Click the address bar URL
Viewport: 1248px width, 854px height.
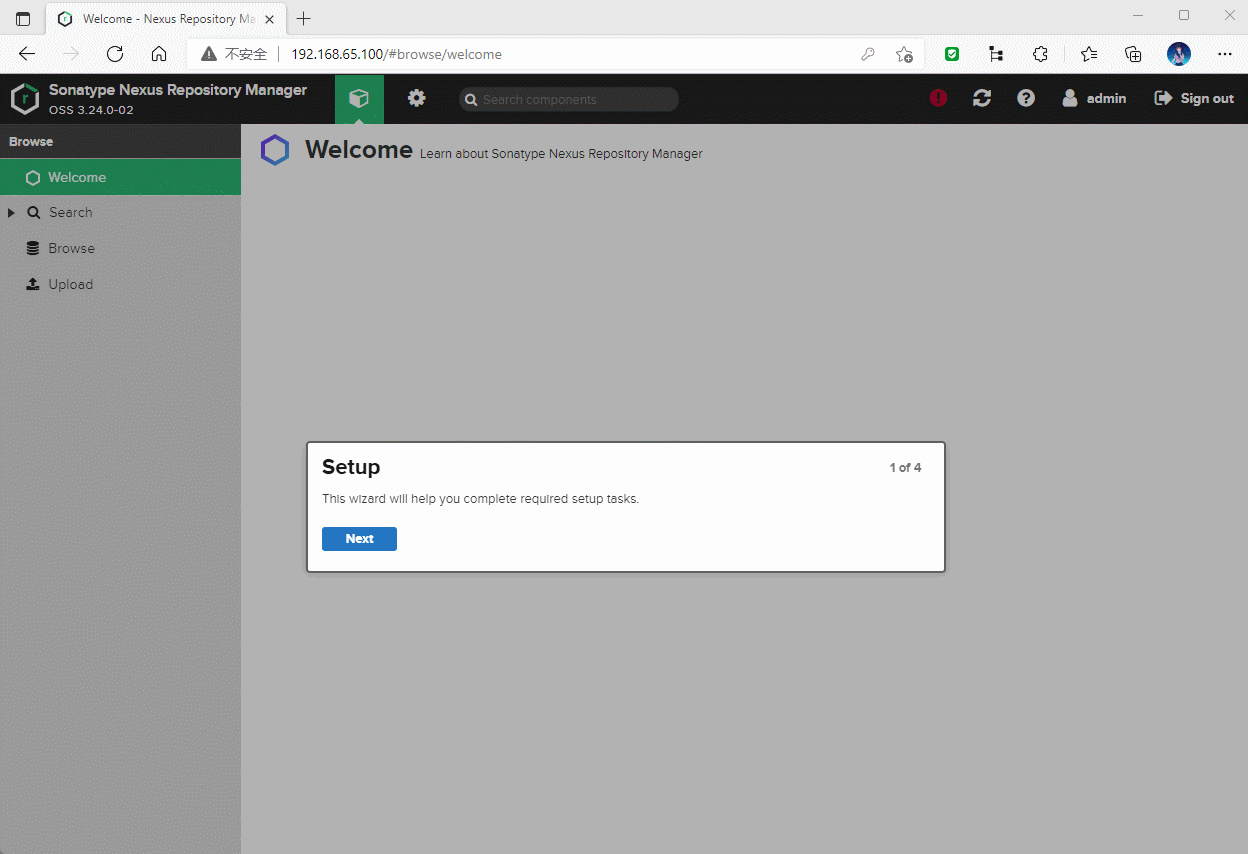pyautogui.click(x=396, y=54)
